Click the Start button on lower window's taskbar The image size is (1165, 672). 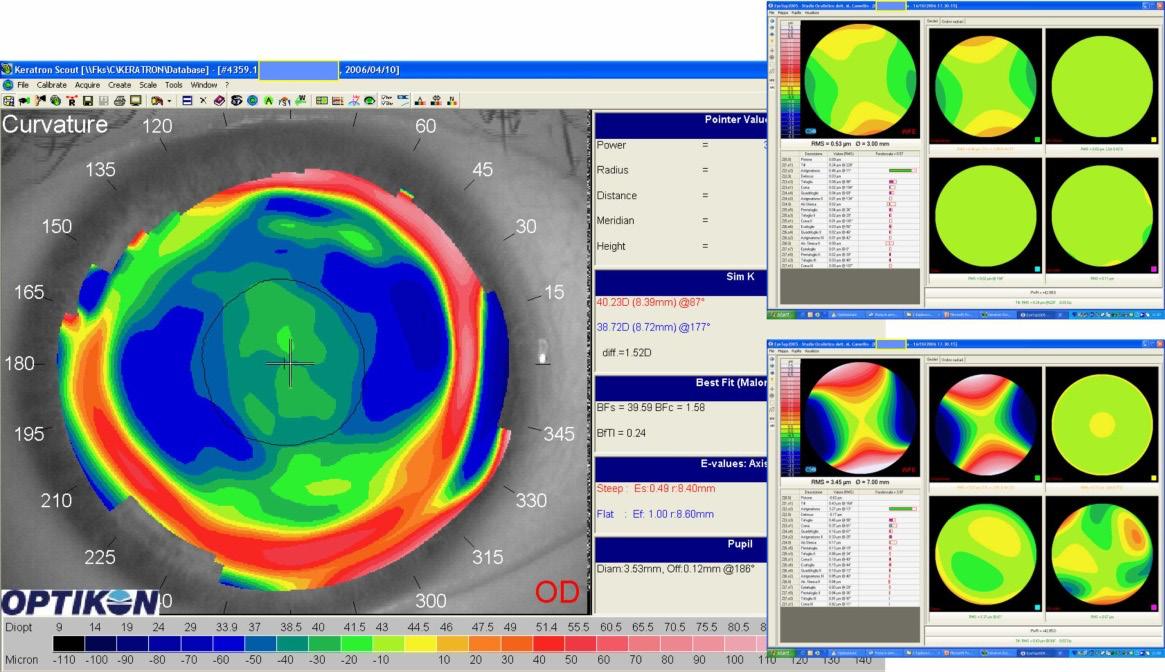[x=782, y=653]
